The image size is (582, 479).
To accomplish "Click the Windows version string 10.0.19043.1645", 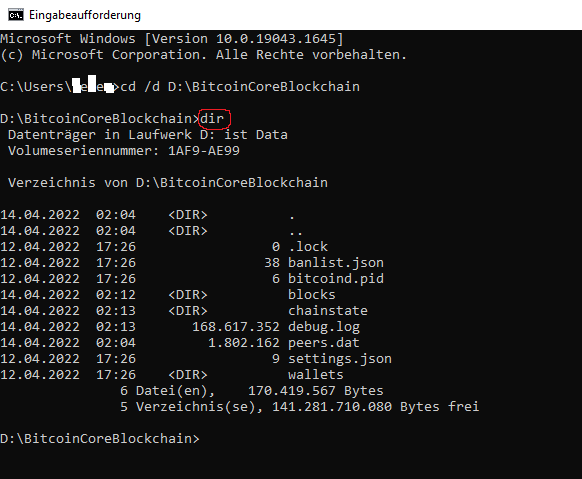I will 276,39.
